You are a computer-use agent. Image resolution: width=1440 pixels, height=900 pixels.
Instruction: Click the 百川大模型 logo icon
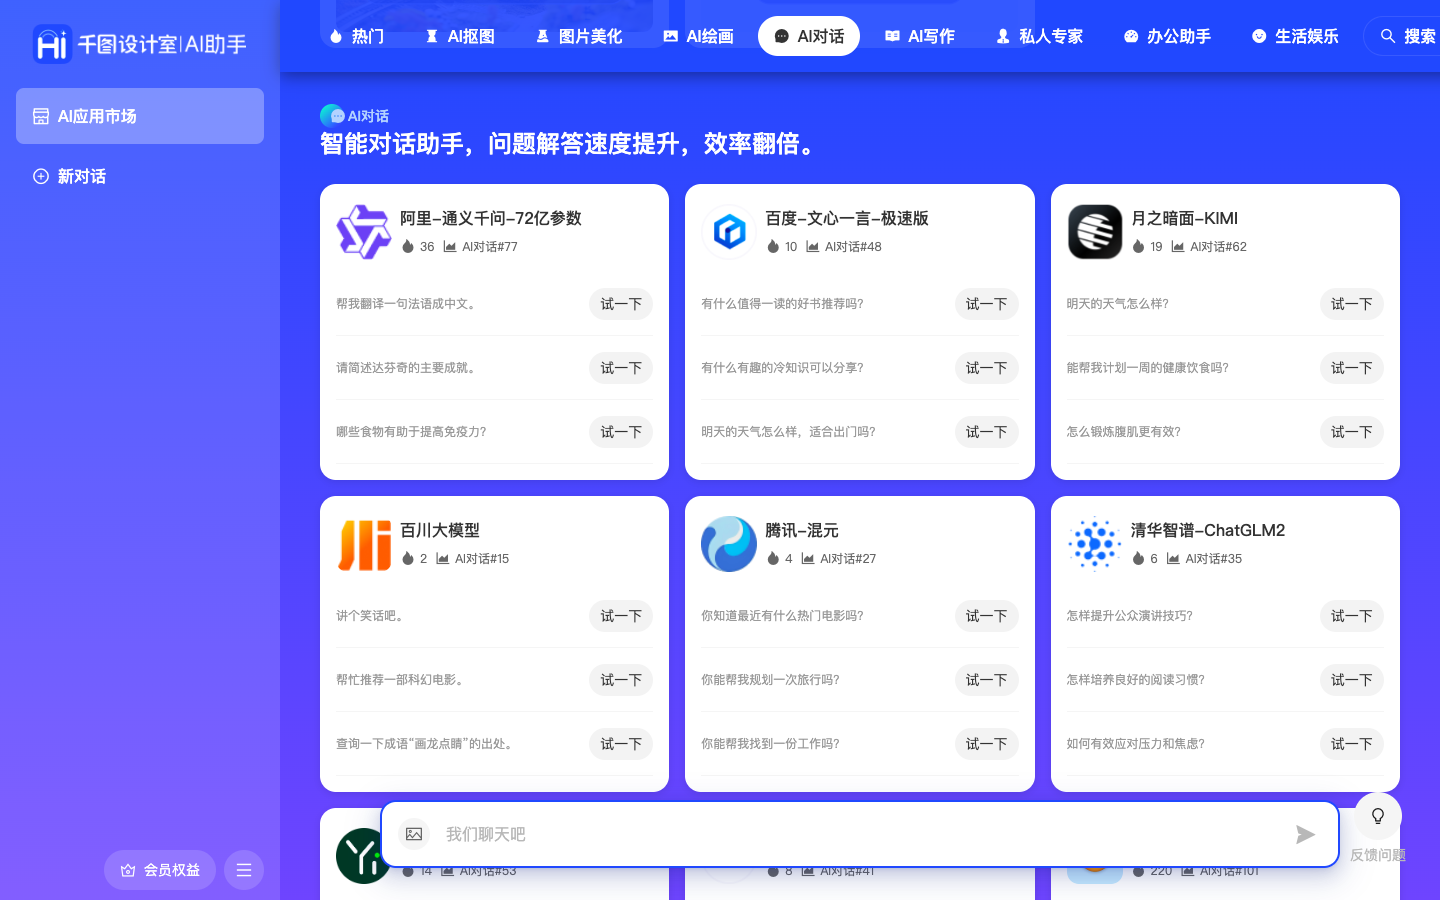pyautogui.click(x=364, y=544)
